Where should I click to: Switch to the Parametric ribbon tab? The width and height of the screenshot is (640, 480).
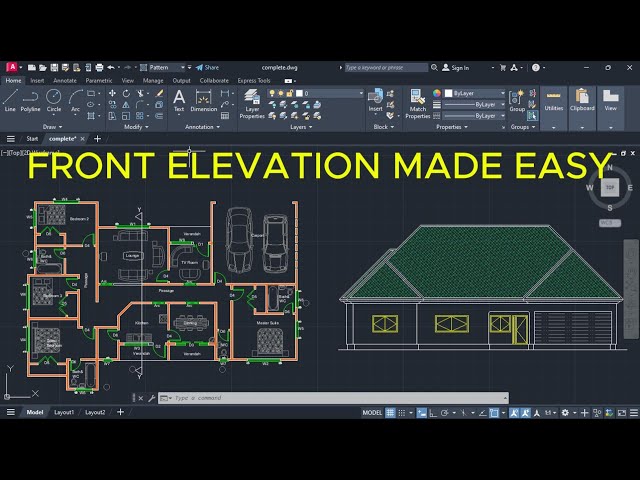coord(99,80)
